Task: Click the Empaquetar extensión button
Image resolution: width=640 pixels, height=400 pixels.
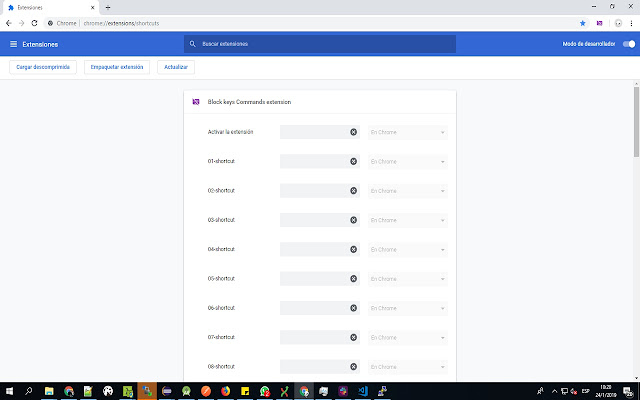Action: (x=117, y=67)
